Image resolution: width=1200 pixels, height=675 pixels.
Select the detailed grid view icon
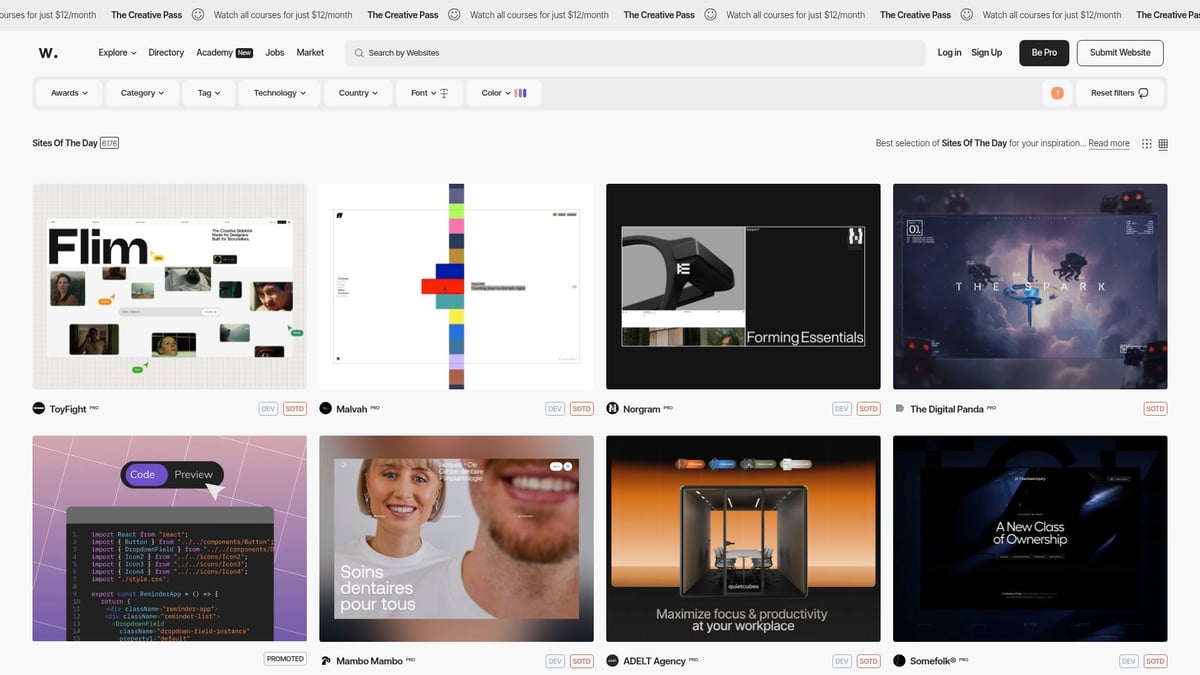click(x=1163, y=143)
